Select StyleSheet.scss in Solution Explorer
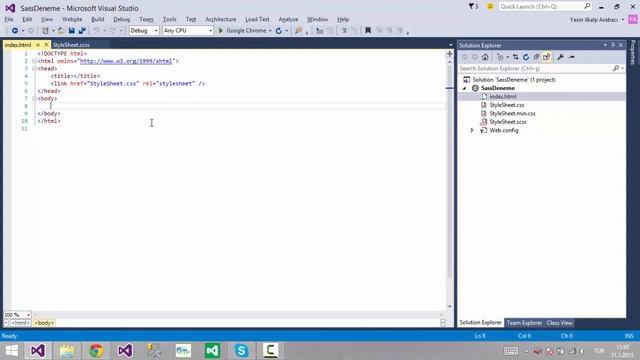The height and width of the screenshot is (360, 640). click(x=508, y=122)
